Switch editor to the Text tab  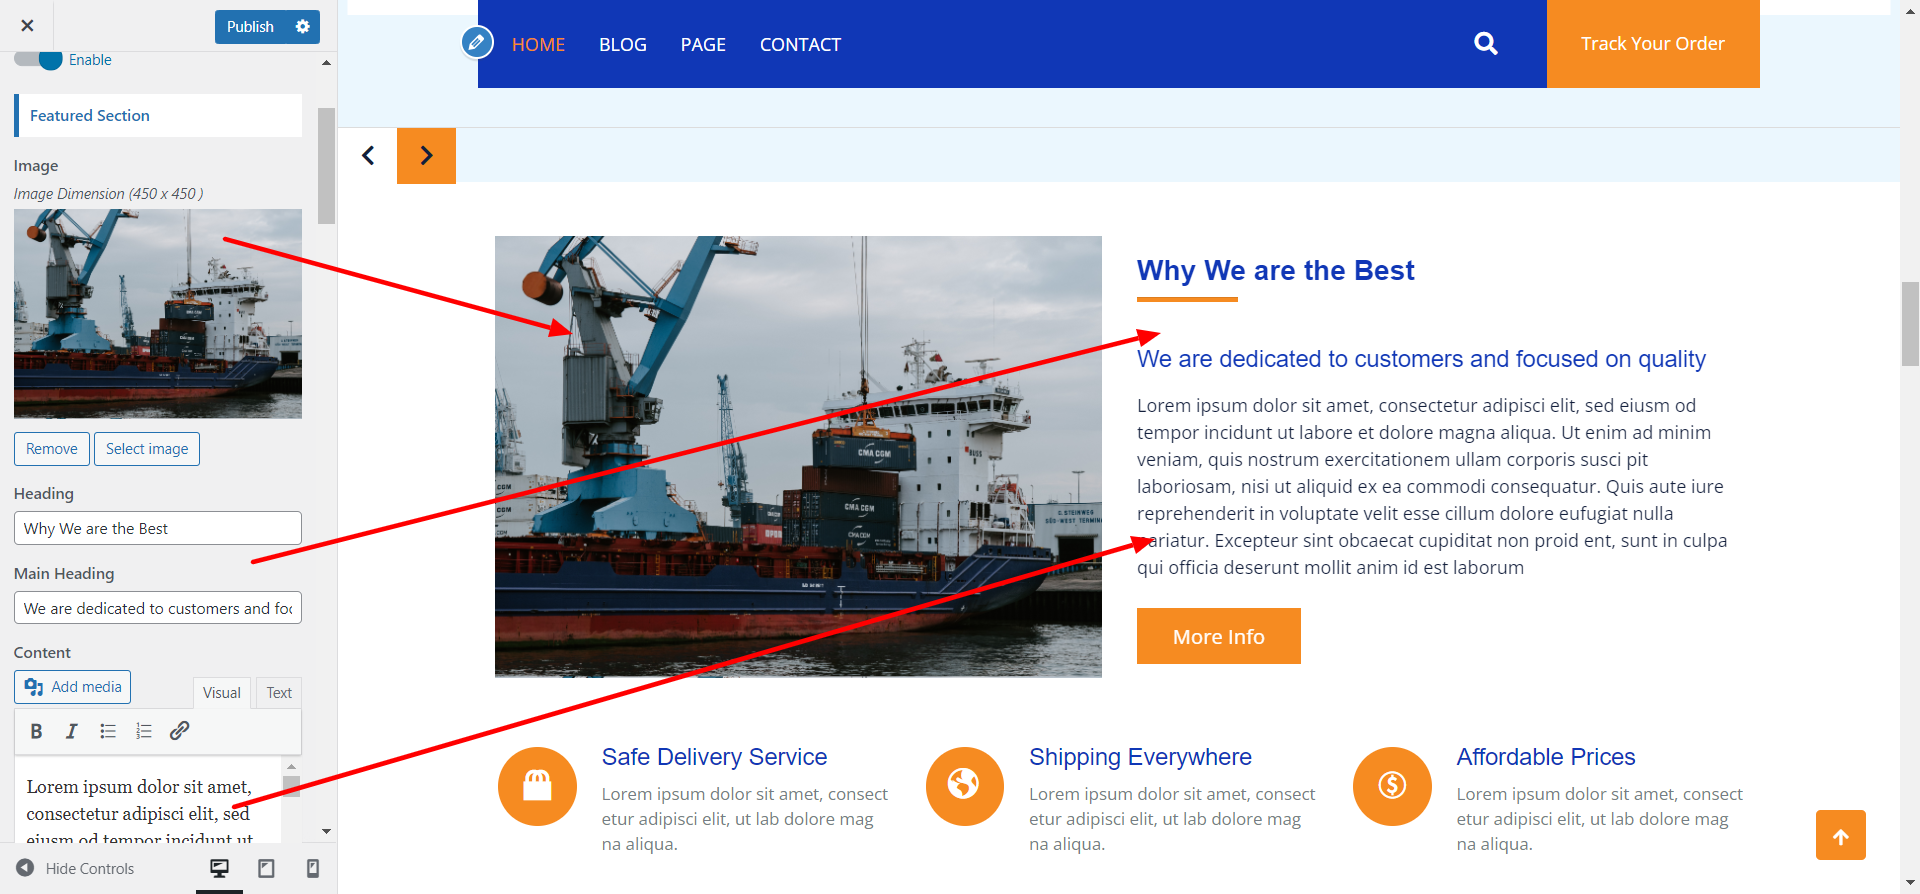click(279, 693)
